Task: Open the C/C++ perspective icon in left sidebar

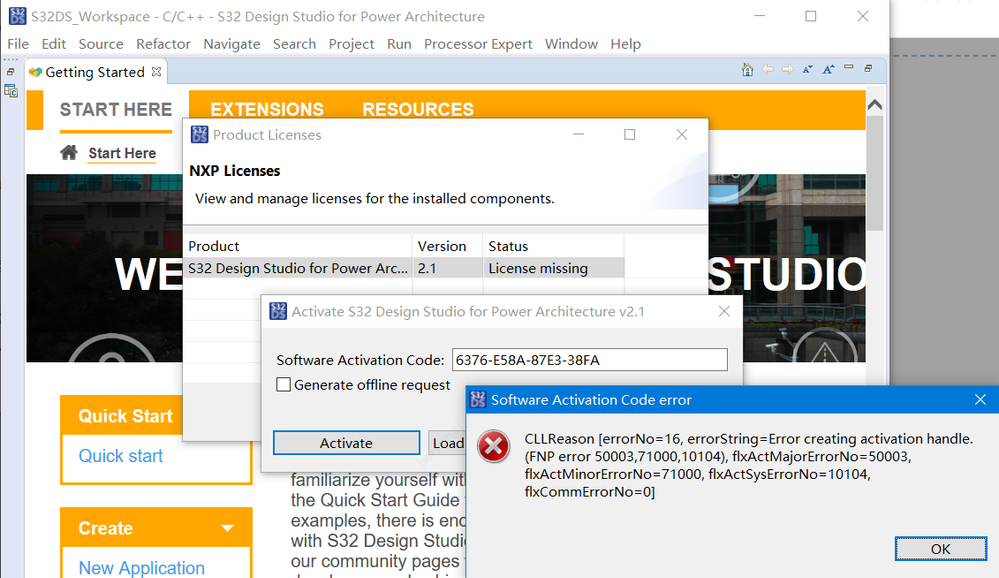Action: [x=11, y=91]
